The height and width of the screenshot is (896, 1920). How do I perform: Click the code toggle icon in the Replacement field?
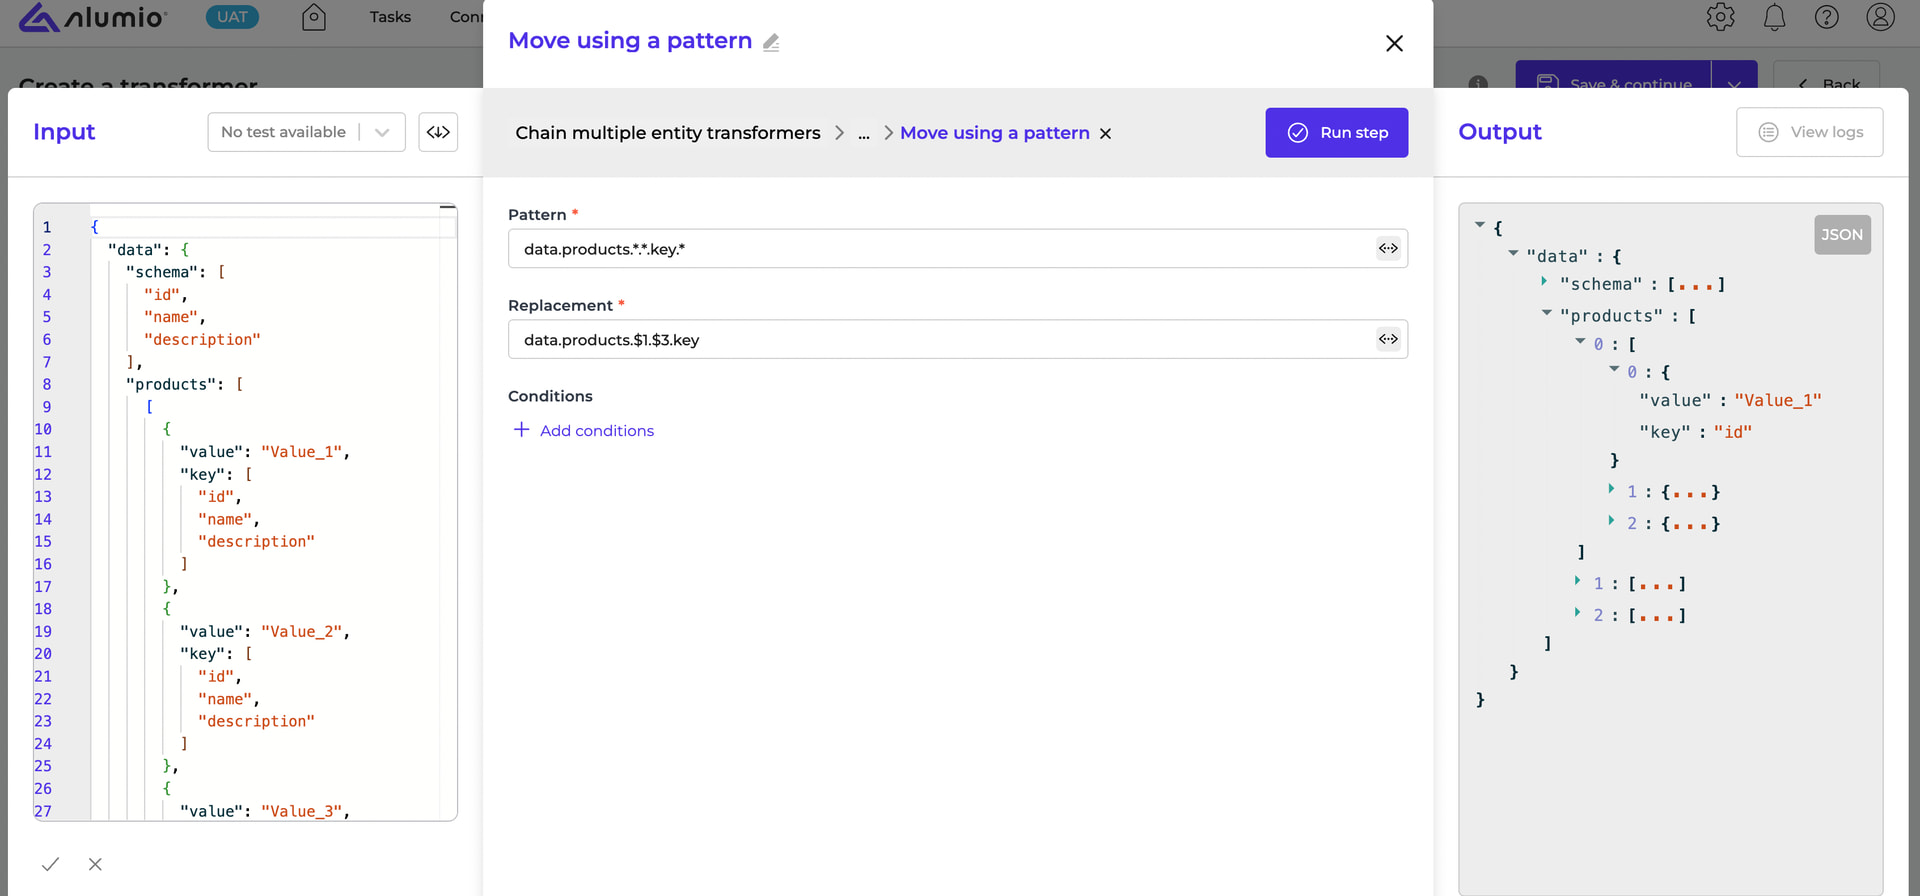(1388, 340)
